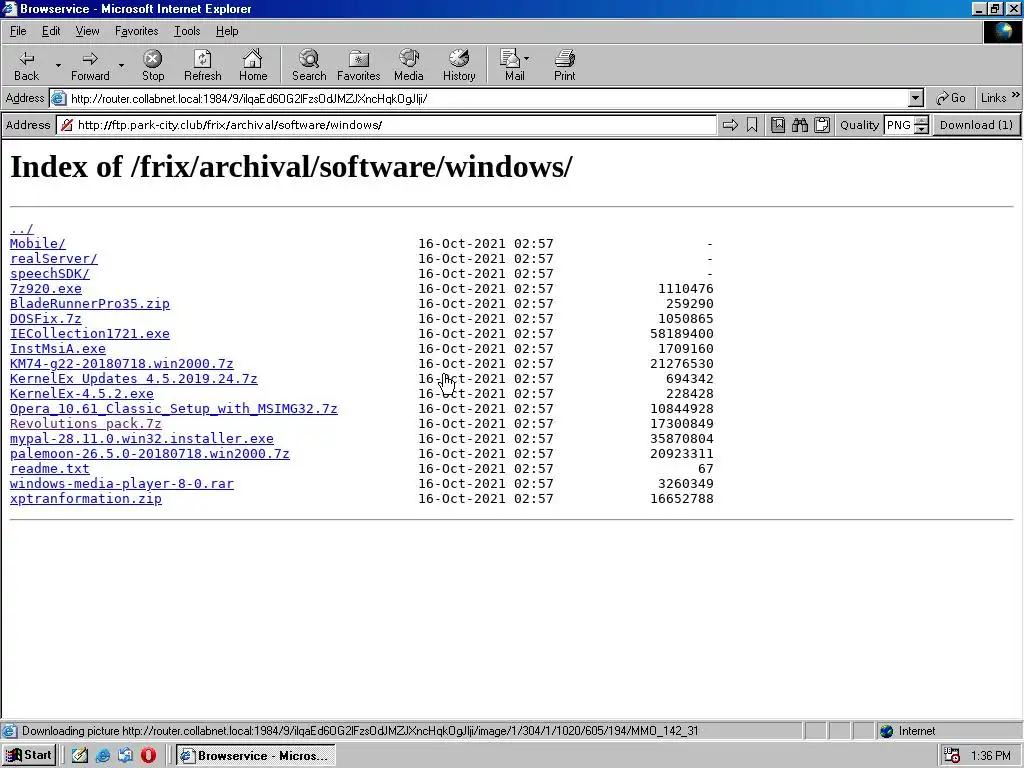The height and width of the screenshot is (768, 1024).
Task: Click mypal-28.11.0.win32.installer.exe link
Action: point(142,439)
